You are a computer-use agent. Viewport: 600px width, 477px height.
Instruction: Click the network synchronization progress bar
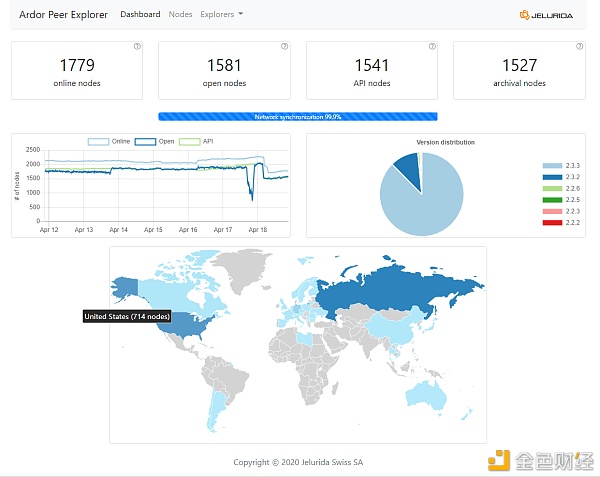point(298,117)
